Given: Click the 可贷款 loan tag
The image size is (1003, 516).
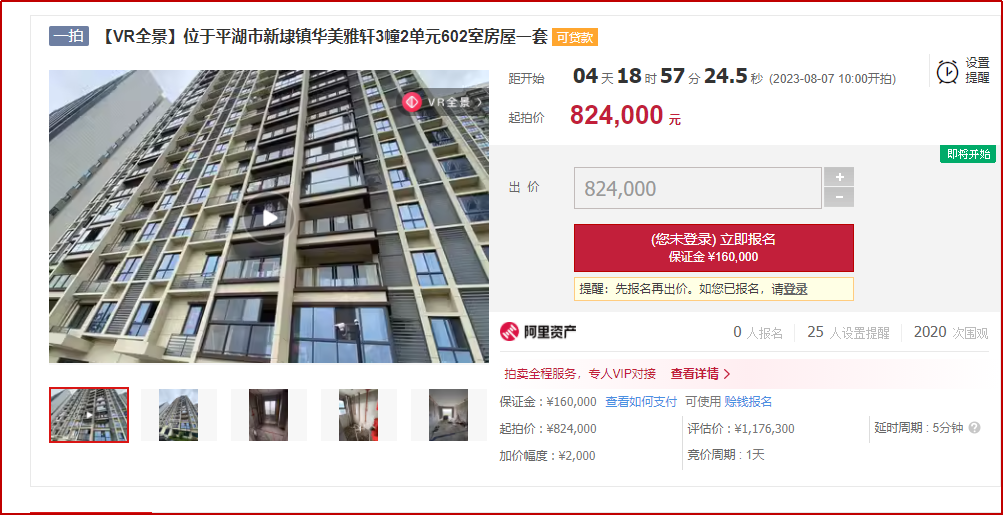Looking at the screenshot, I should (575, 38).
